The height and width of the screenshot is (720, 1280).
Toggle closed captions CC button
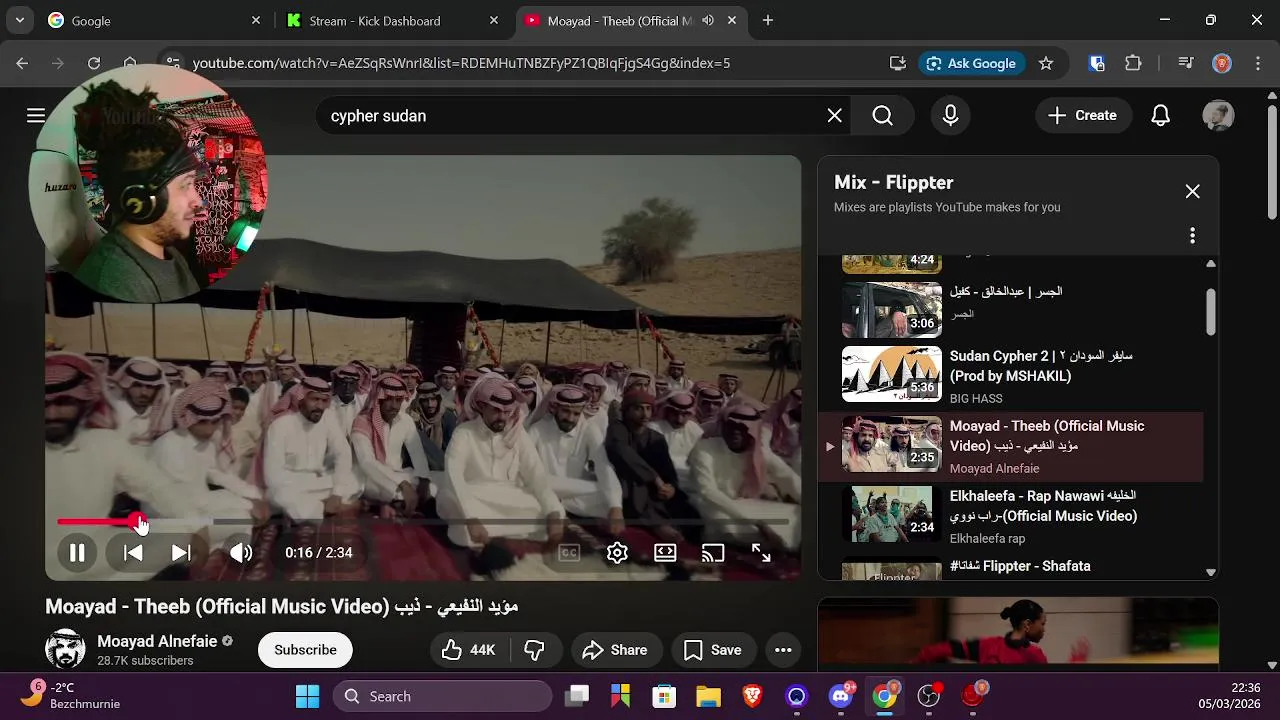pyautogui.click(x=569, y=552)
